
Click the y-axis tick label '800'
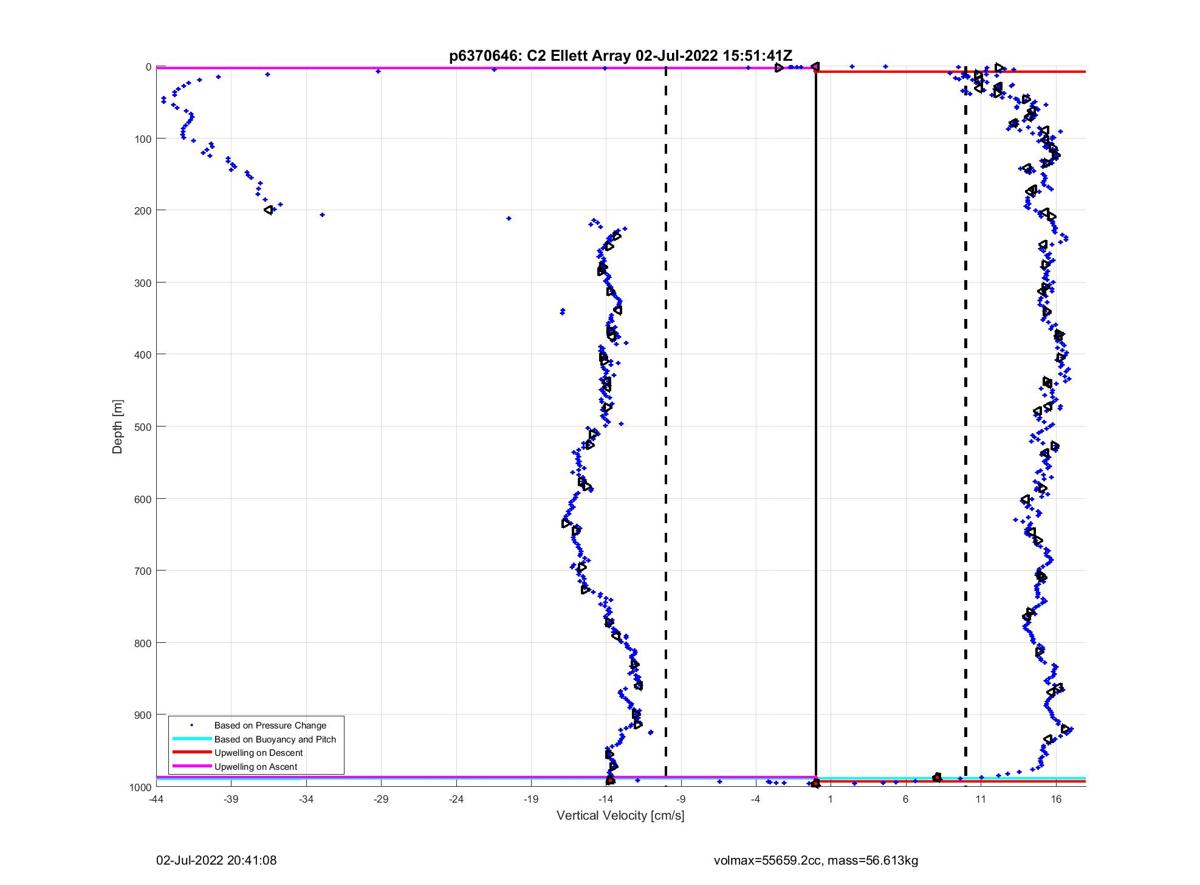pos(142,643)
